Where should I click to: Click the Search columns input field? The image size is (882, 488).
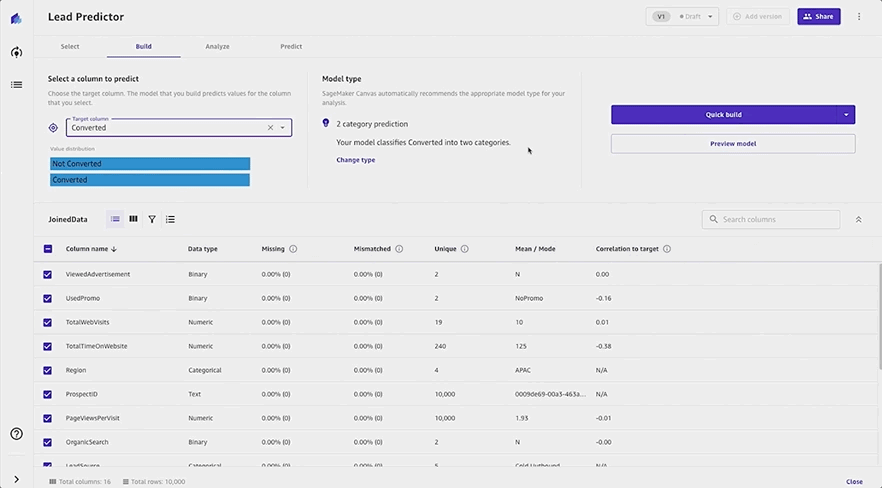click(x=771, y=219)
